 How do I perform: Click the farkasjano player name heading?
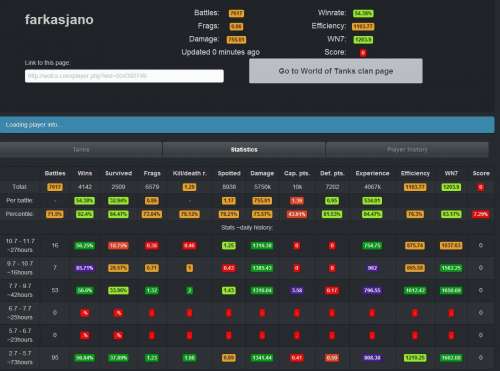tap(59, 20)
